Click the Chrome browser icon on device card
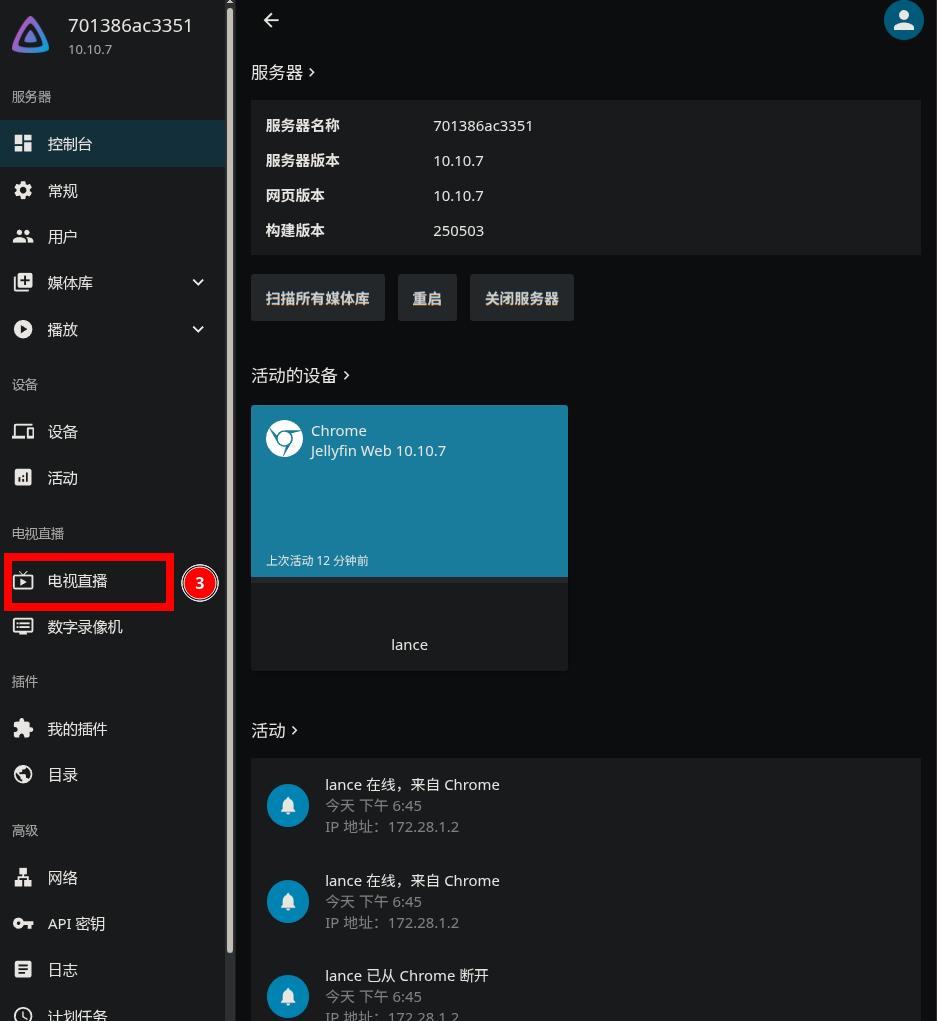Screen dimensions: 937x1021 click(x=284, y=438)
